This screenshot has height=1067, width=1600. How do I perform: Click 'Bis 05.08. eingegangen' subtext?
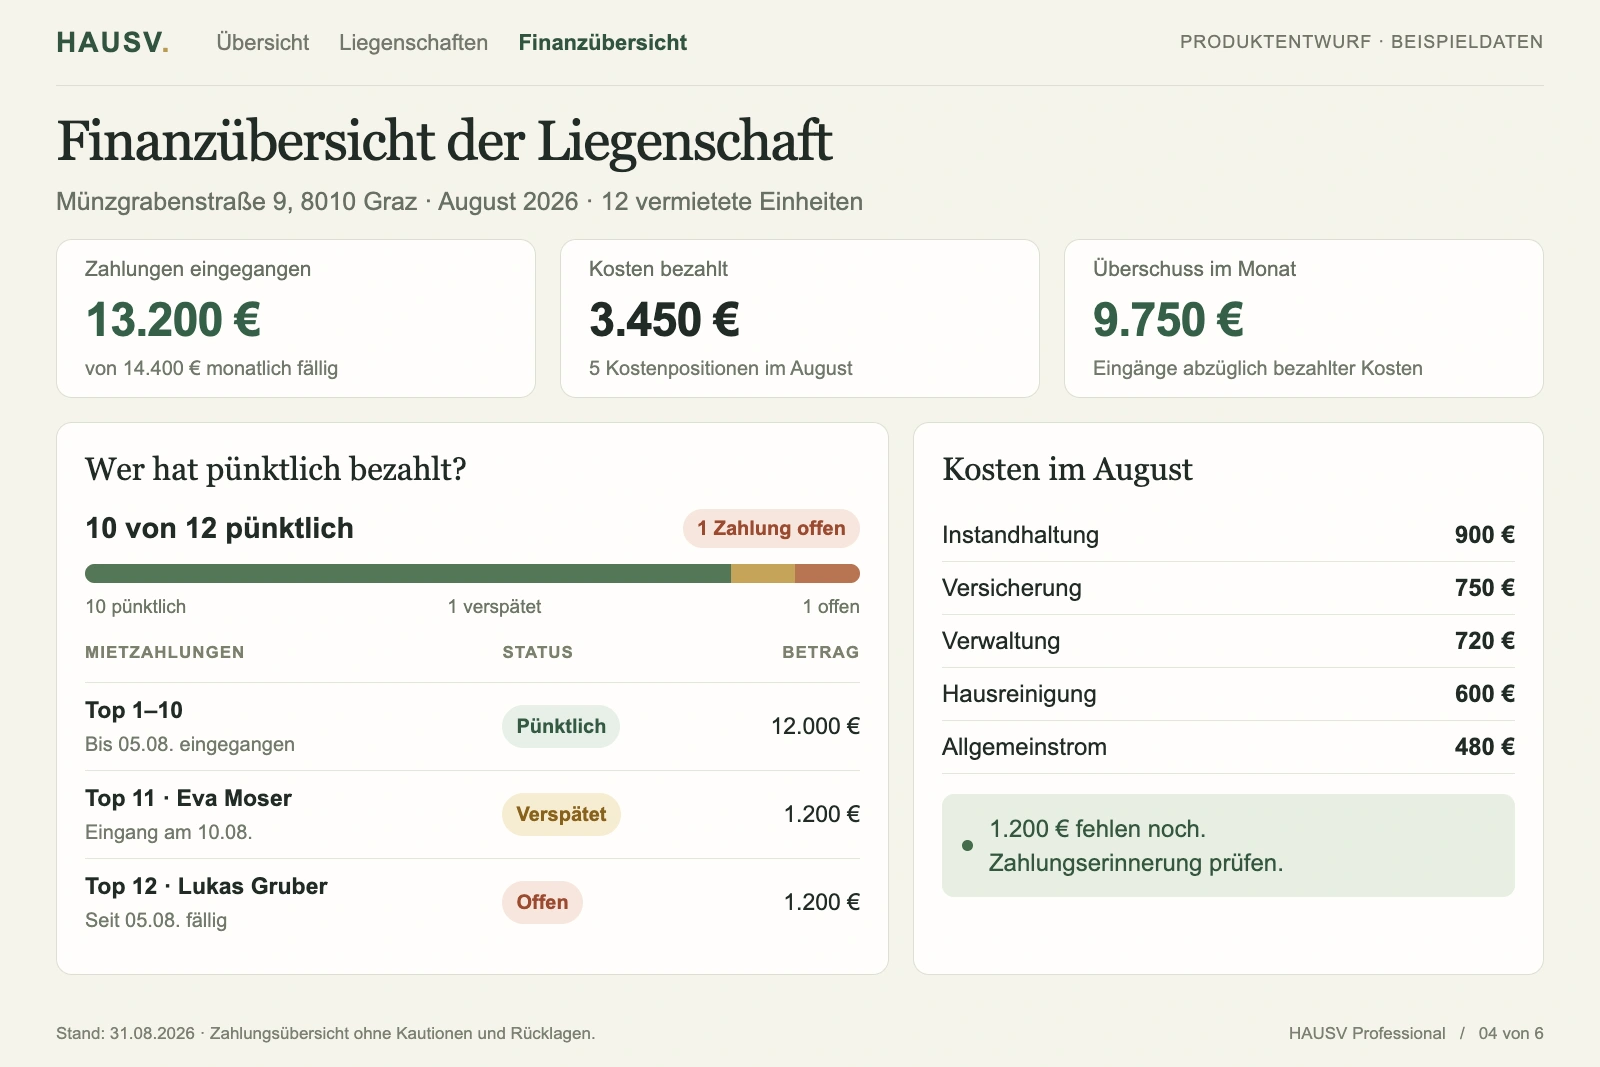click(190, 744)
